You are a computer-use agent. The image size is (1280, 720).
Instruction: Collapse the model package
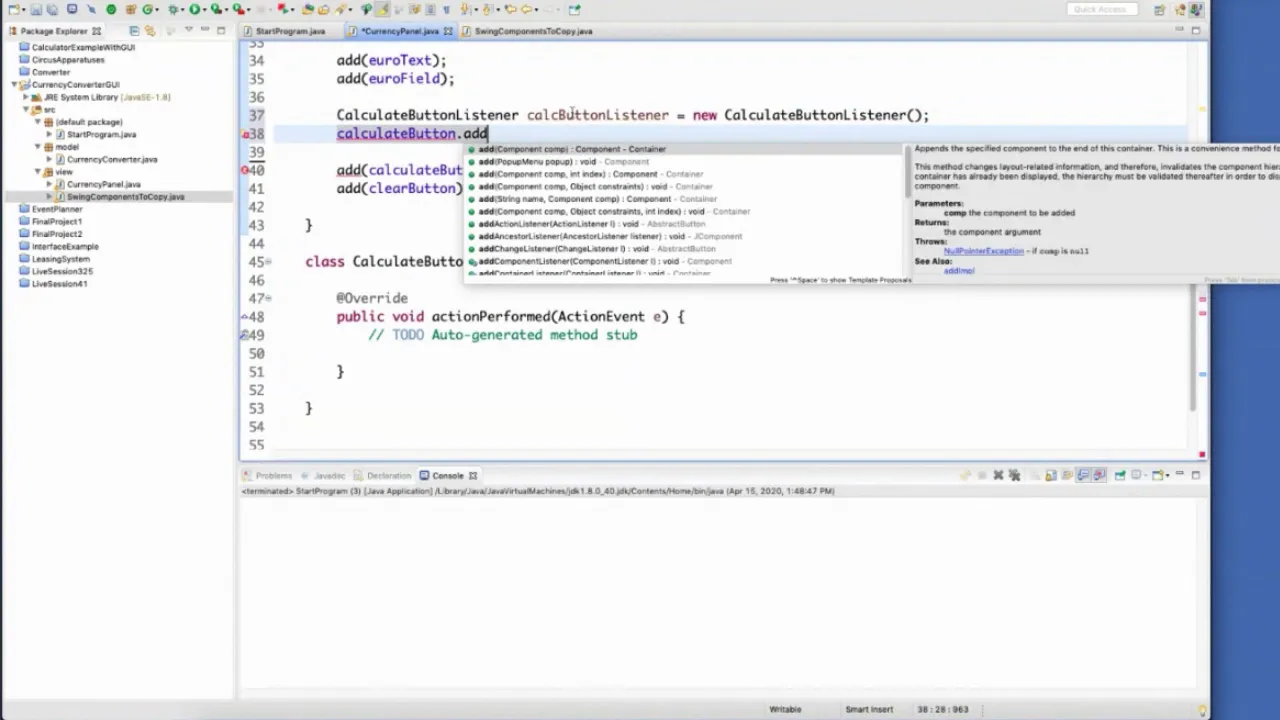coord(38,147)
